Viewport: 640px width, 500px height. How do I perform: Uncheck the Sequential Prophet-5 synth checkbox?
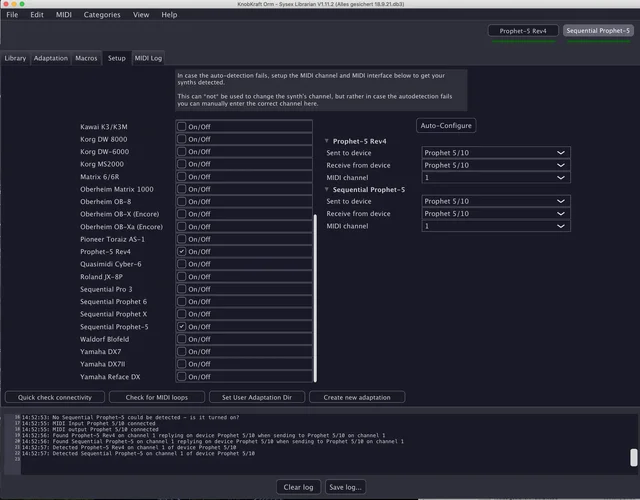181,327
